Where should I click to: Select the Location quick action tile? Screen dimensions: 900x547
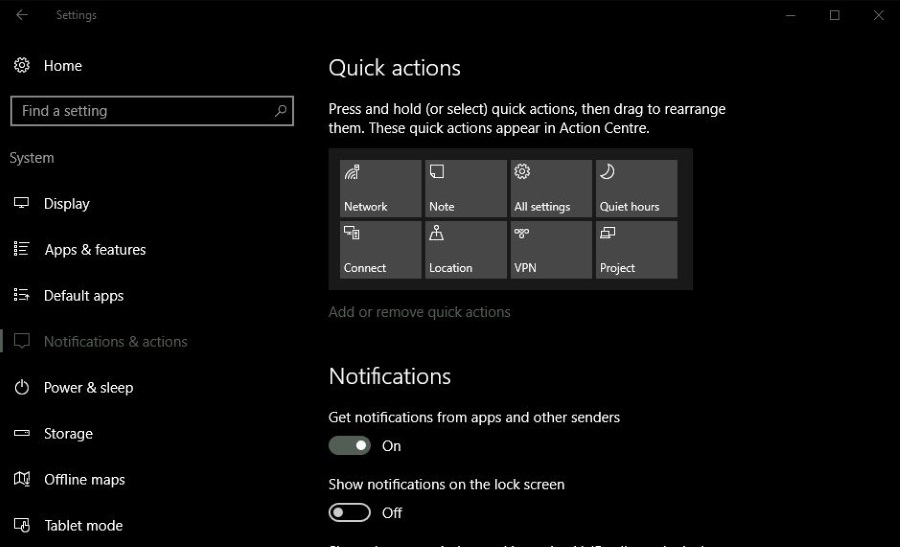[x=465, y=250]
